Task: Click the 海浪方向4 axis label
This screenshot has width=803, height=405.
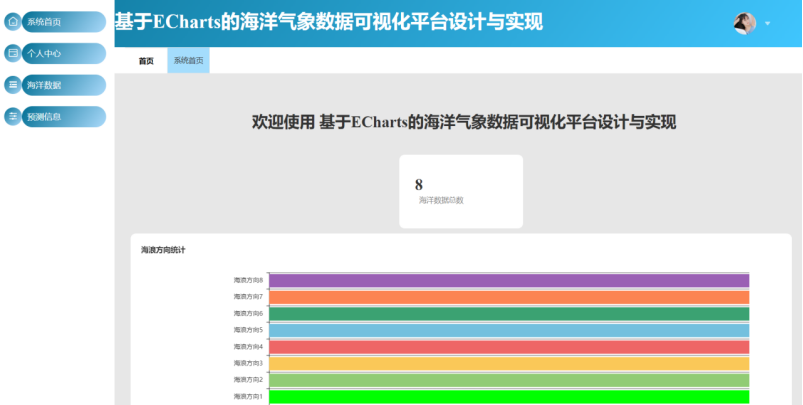Action: pos(248,347)
